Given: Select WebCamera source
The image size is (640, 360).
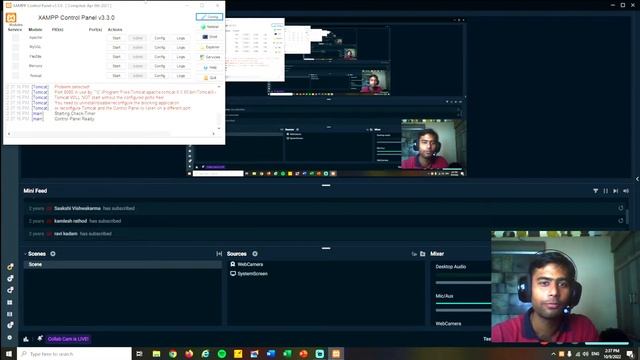Looking at the screenshot, I should click(247, 264).
